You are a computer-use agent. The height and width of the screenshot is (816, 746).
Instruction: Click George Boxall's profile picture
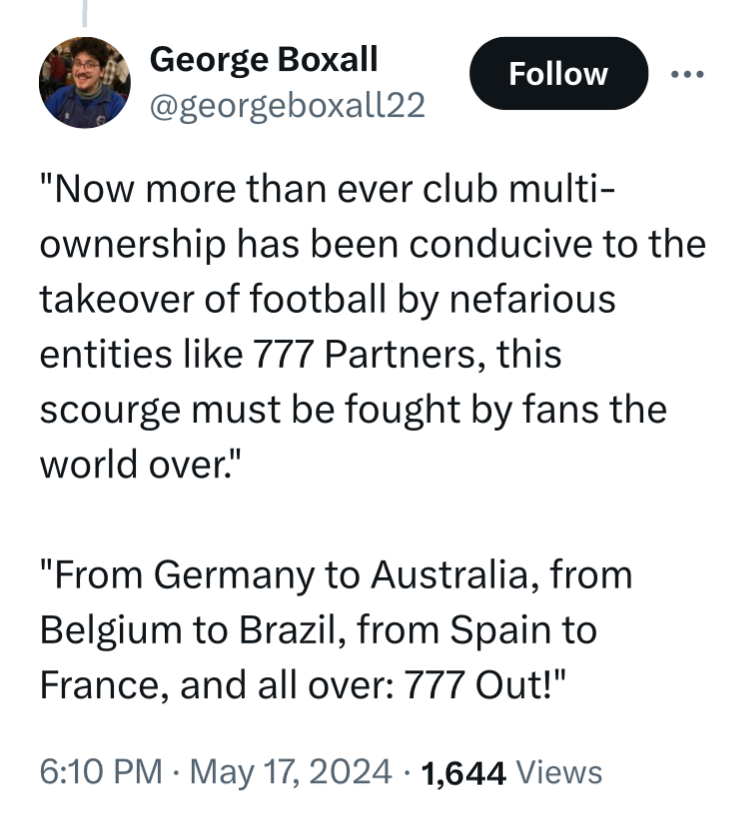click(85, 82)
